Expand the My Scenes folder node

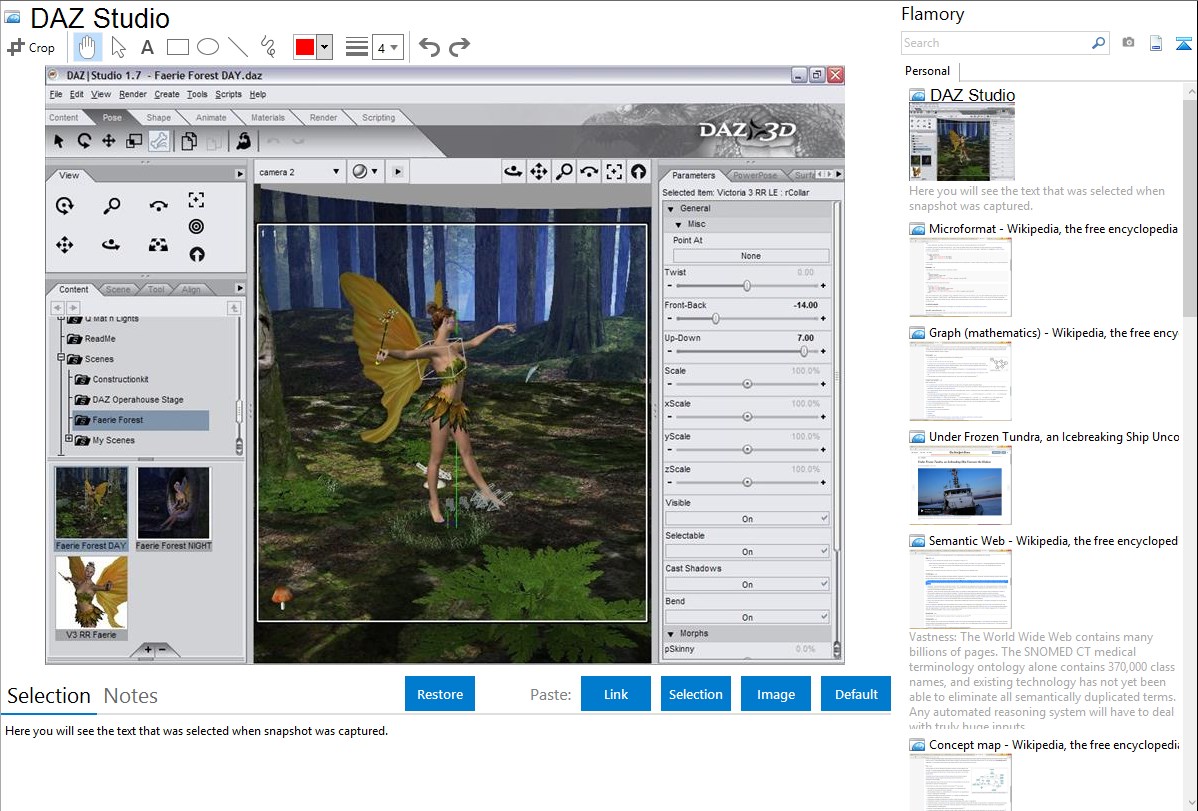click(69, 439)
